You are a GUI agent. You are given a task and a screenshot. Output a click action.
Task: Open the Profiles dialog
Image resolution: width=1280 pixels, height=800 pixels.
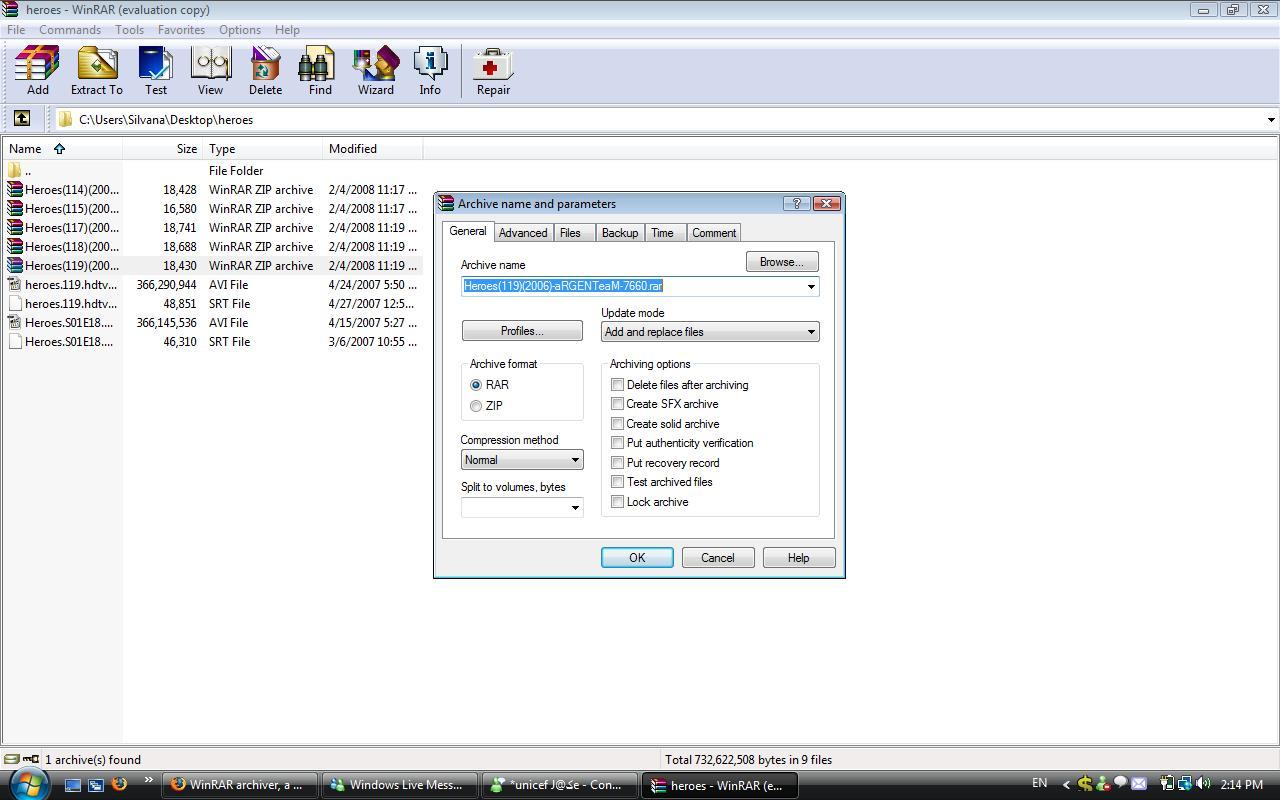pos(521,330)
